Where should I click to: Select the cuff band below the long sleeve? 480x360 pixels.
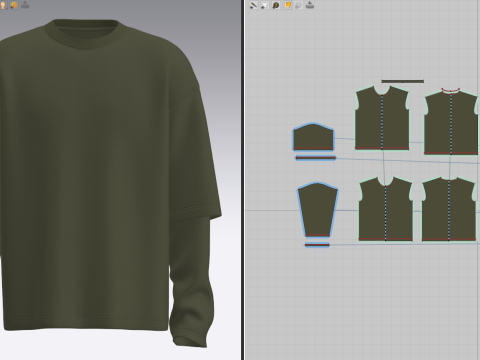317,245
